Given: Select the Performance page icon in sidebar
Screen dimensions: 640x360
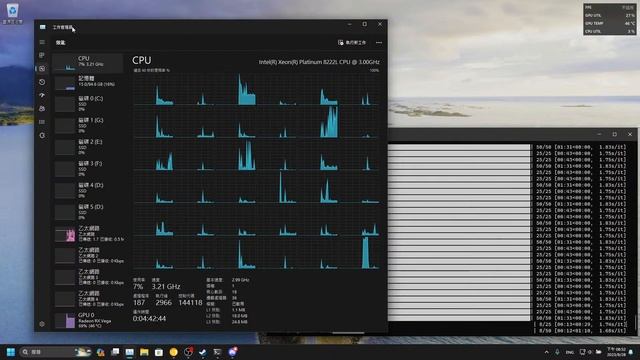Looking at the screenshot, I should click(x=42, y=69).
